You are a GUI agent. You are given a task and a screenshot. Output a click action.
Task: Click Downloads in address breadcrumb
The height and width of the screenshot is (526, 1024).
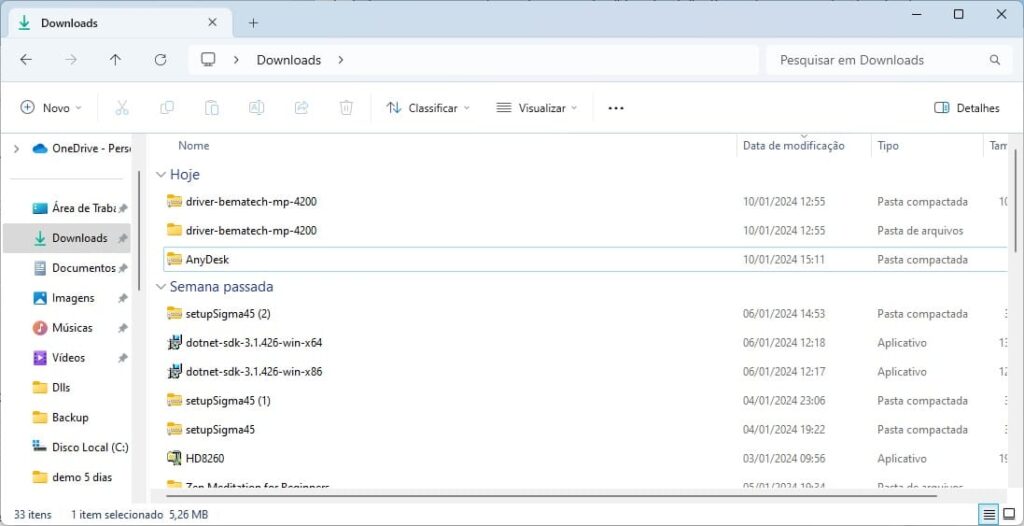289,60
